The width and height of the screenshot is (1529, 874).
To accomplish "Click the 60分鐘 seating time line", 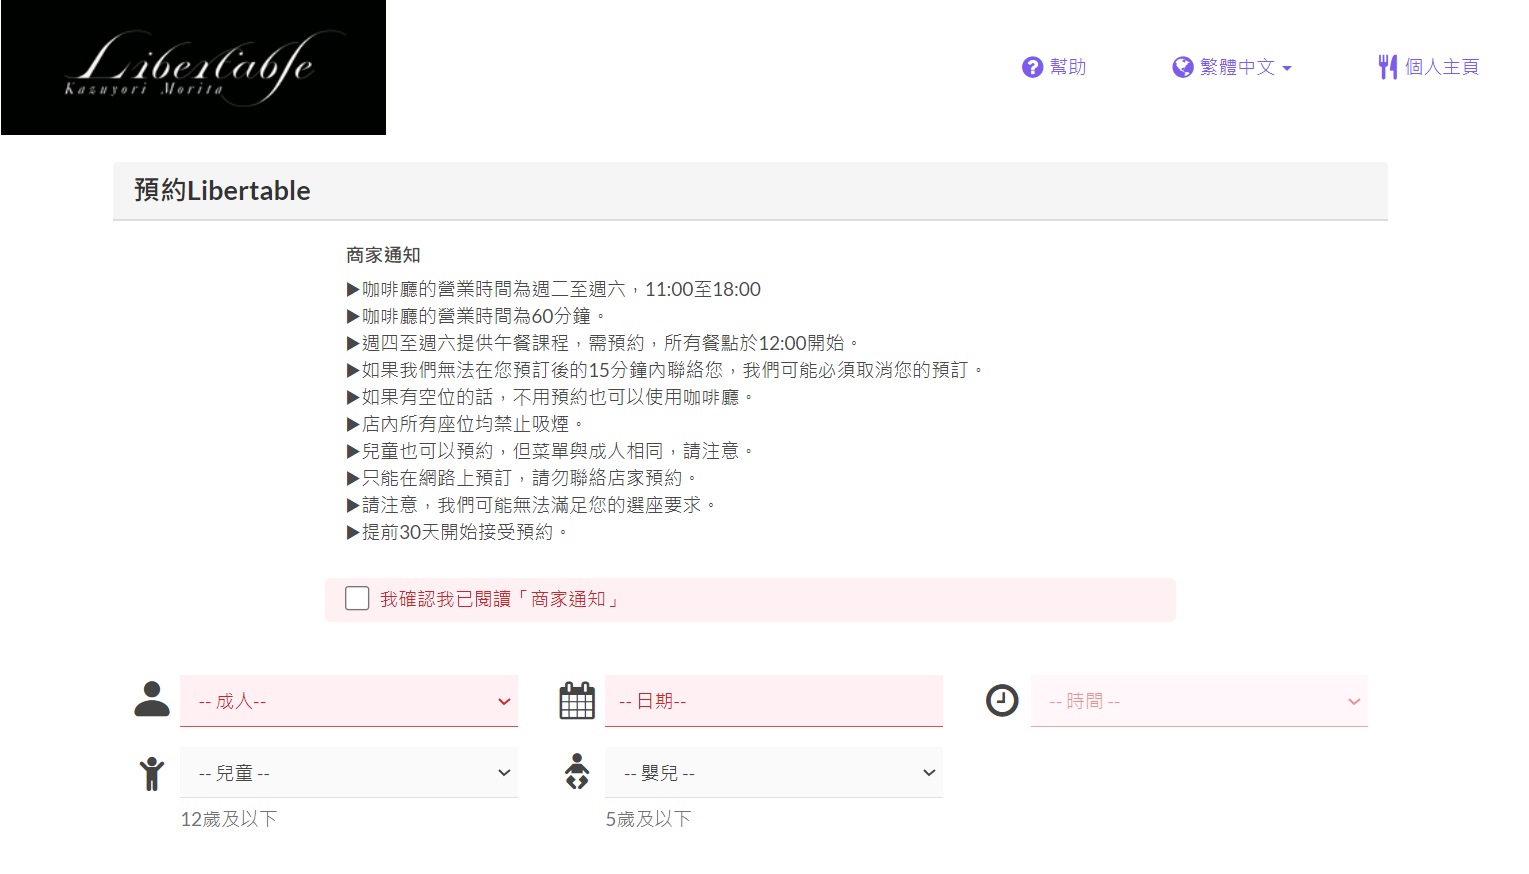I will point(476,316).
